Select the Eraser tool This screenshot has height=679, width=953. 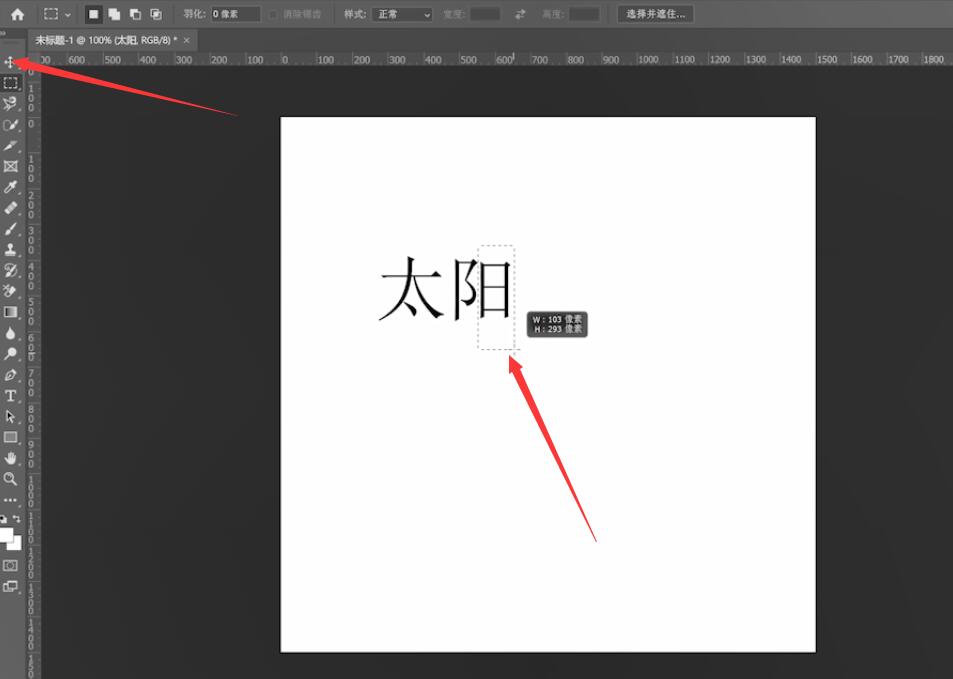(x=10, y=291)
